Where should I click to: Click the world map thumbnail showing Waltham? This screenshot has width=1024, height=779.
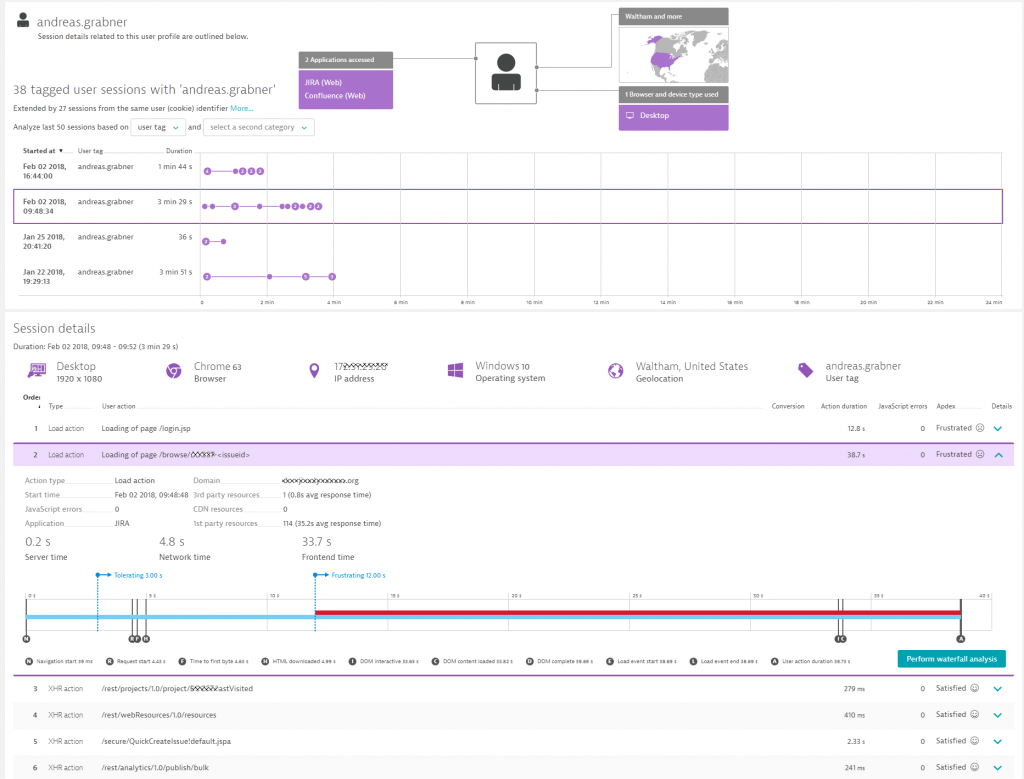tap(672, 53)
